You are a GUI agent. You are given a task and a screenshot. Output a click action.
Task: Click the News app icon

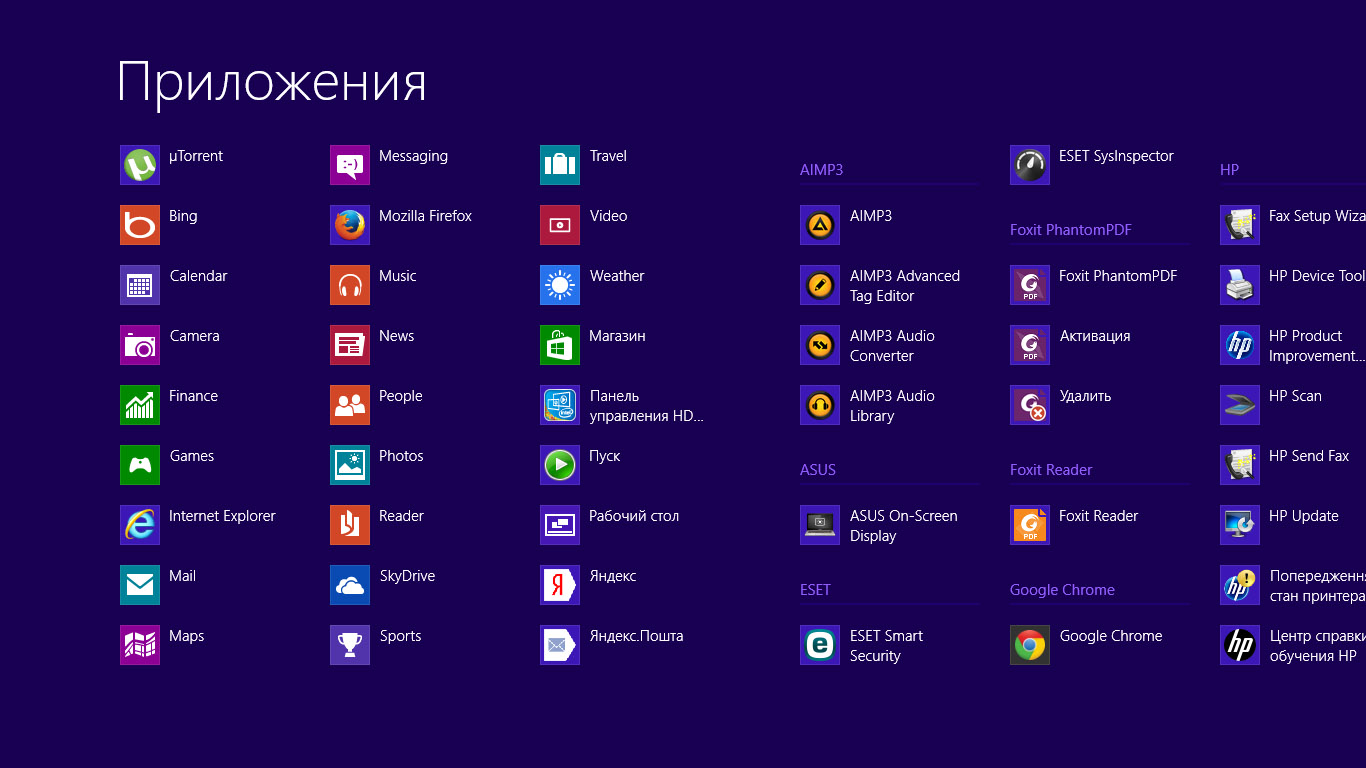[350, 345]
